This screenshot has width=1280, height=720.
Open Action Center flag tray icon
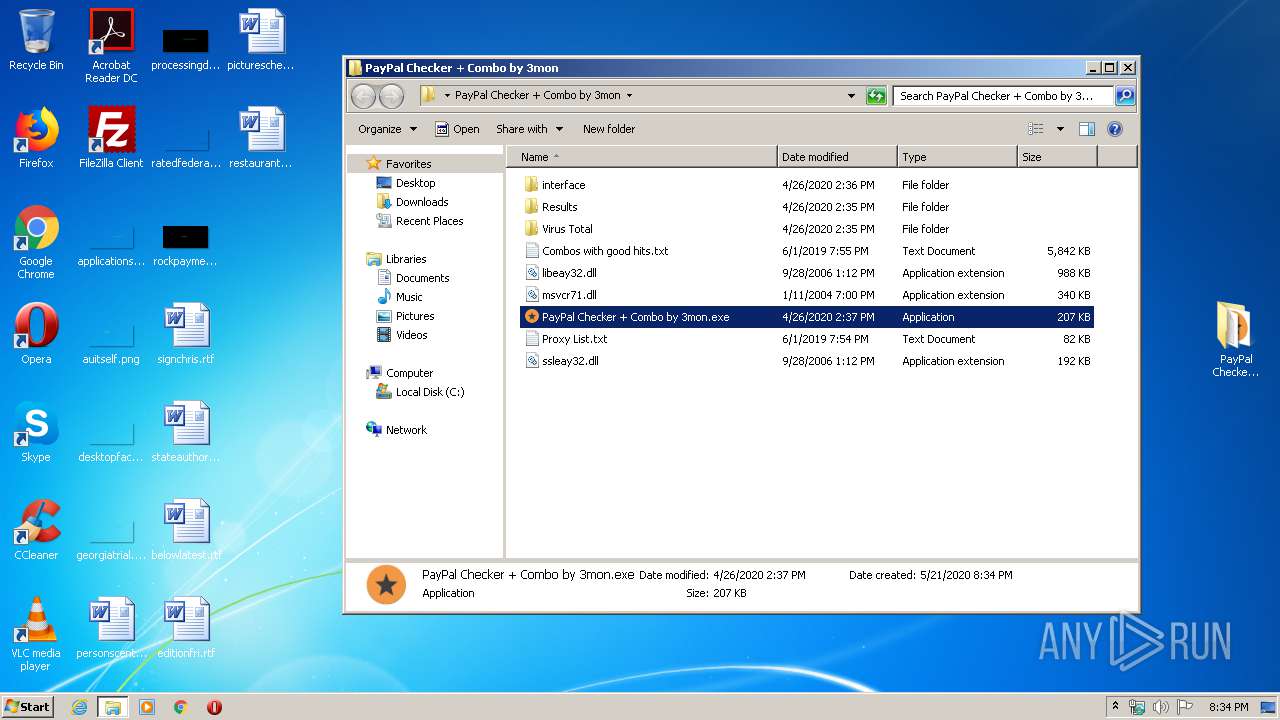coord(1185,707)
